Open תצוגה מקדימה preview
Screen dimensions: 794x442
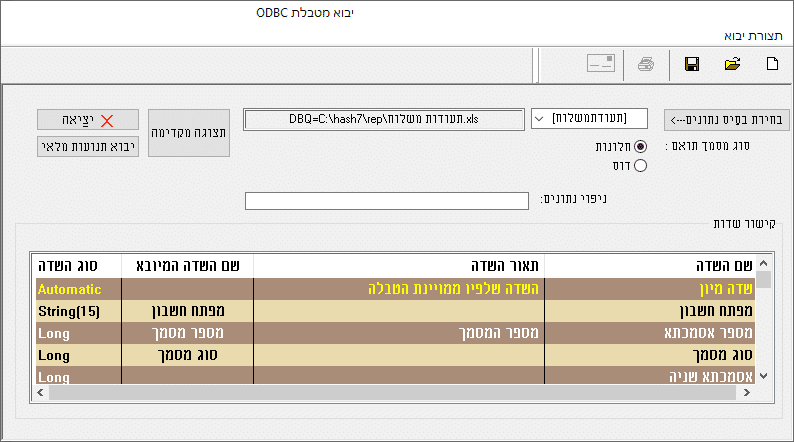189,133
